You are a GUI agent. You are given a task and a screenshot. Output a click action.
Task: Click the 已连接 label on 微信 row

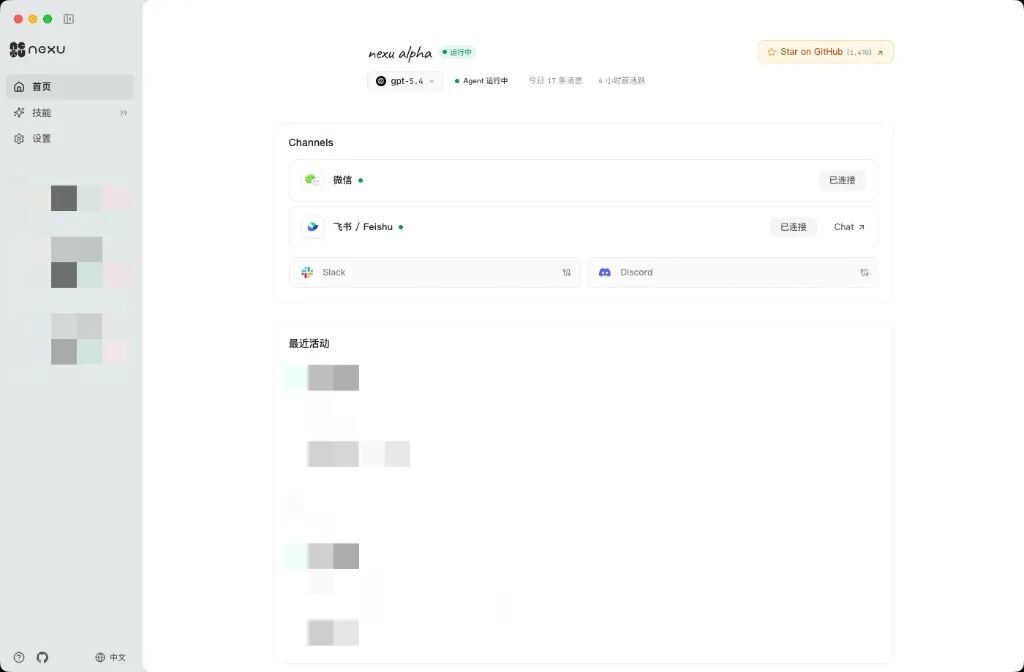(842, 180)
